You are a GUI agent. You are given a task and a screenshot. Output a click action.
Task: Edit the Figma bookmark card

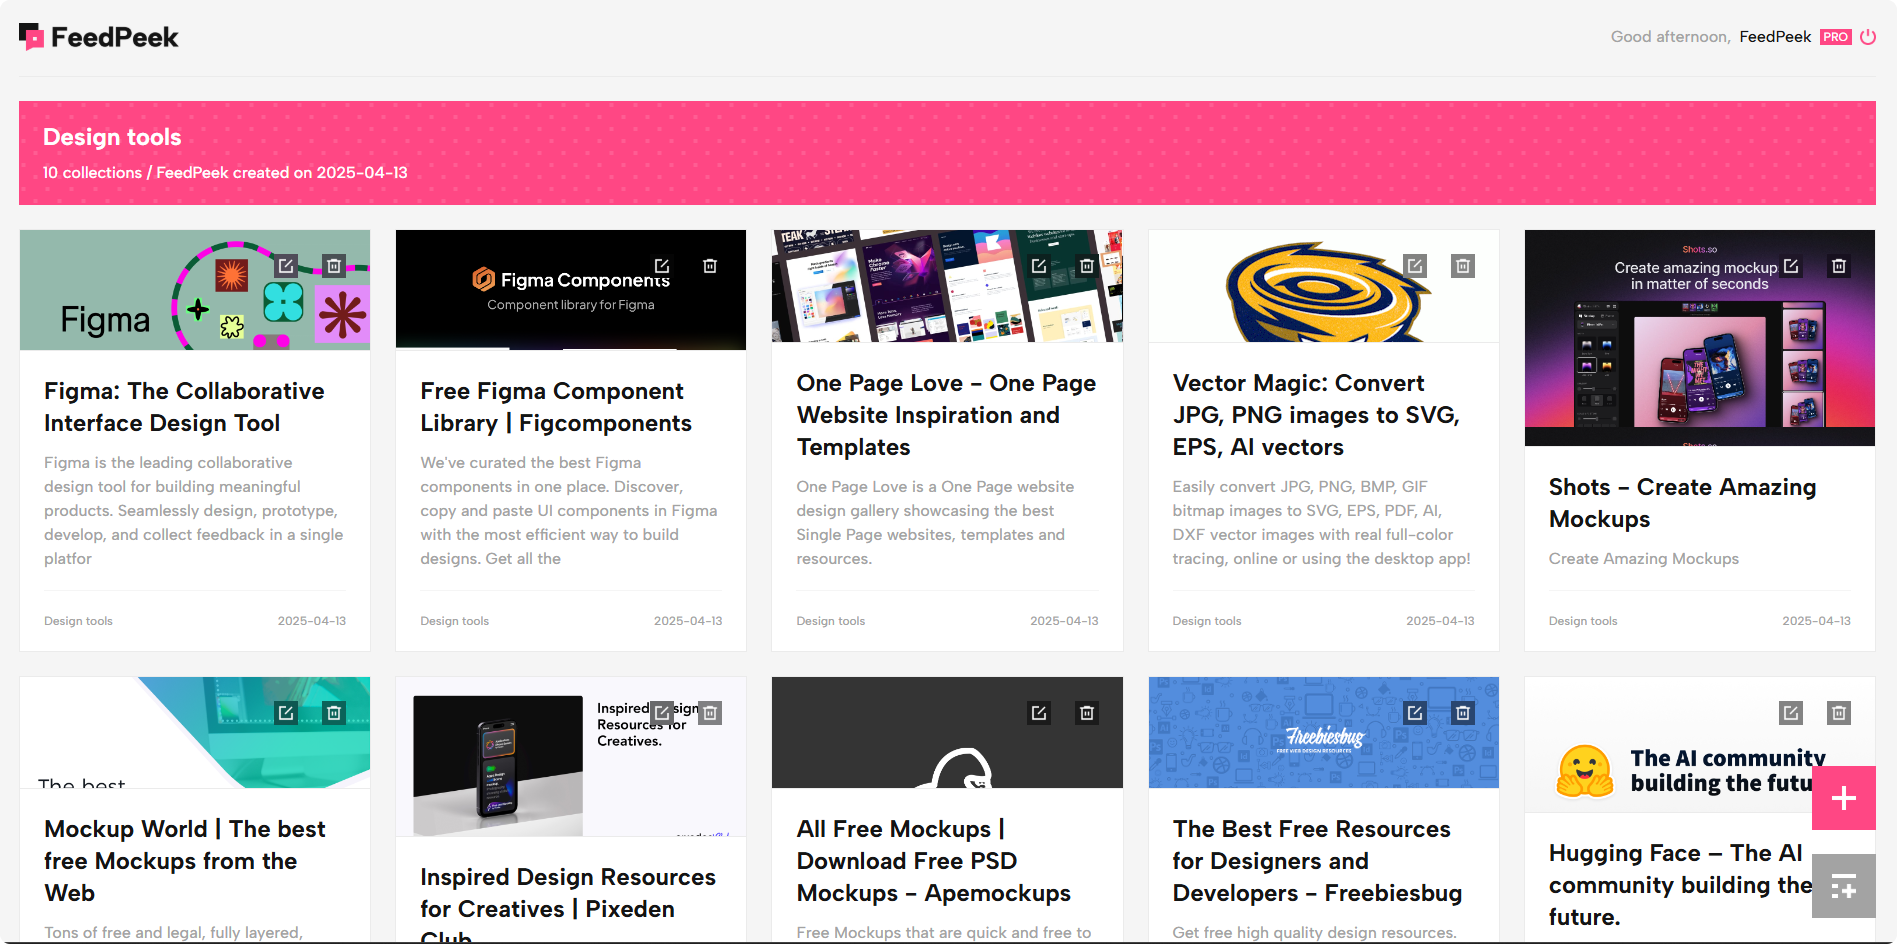tap(288, 266)
